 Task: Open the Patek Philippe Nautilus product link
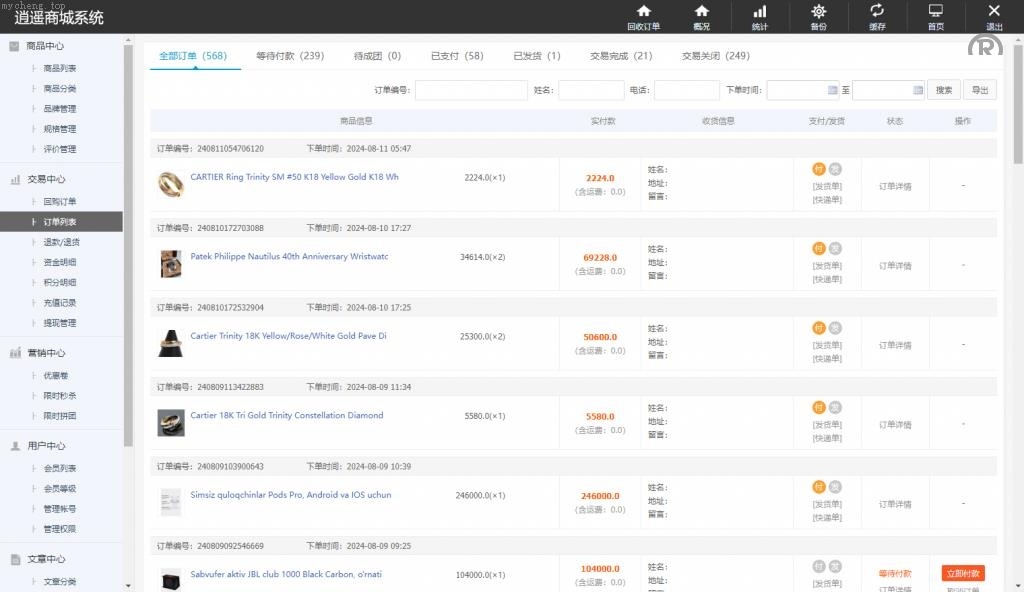click(289, 257)
